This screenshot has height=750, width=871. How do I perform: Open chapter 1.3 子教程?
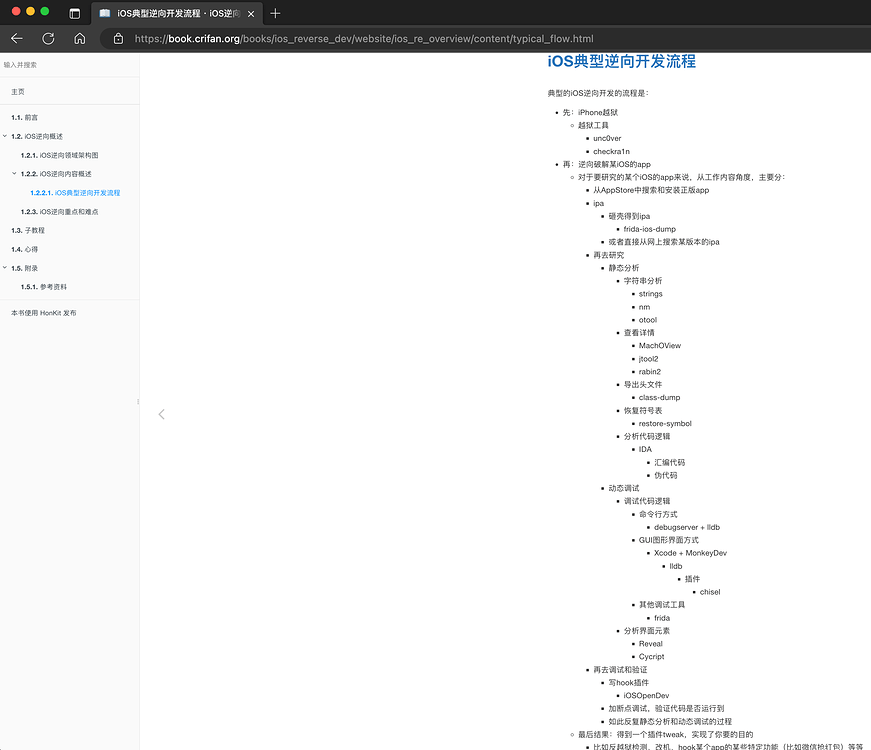coord(28,230)
